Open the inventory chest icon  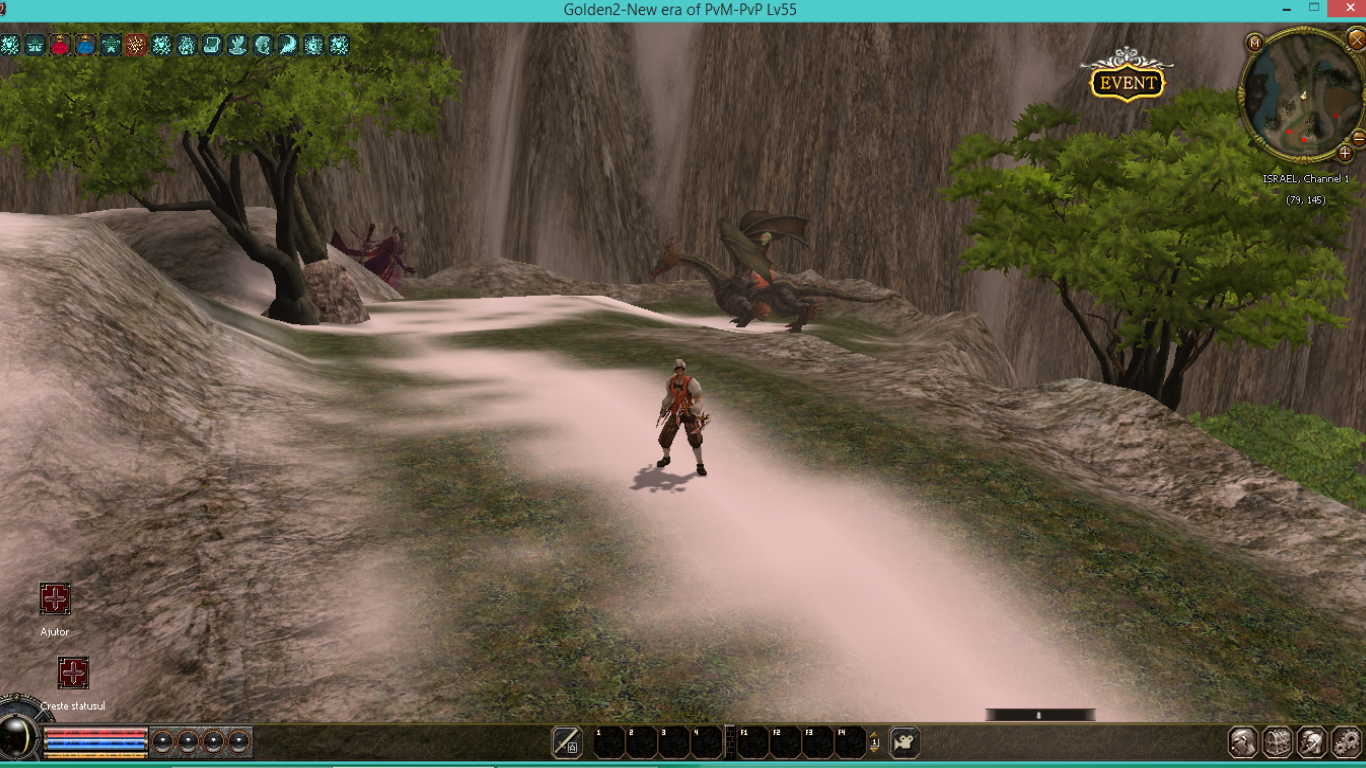[x=1277, y=742]
